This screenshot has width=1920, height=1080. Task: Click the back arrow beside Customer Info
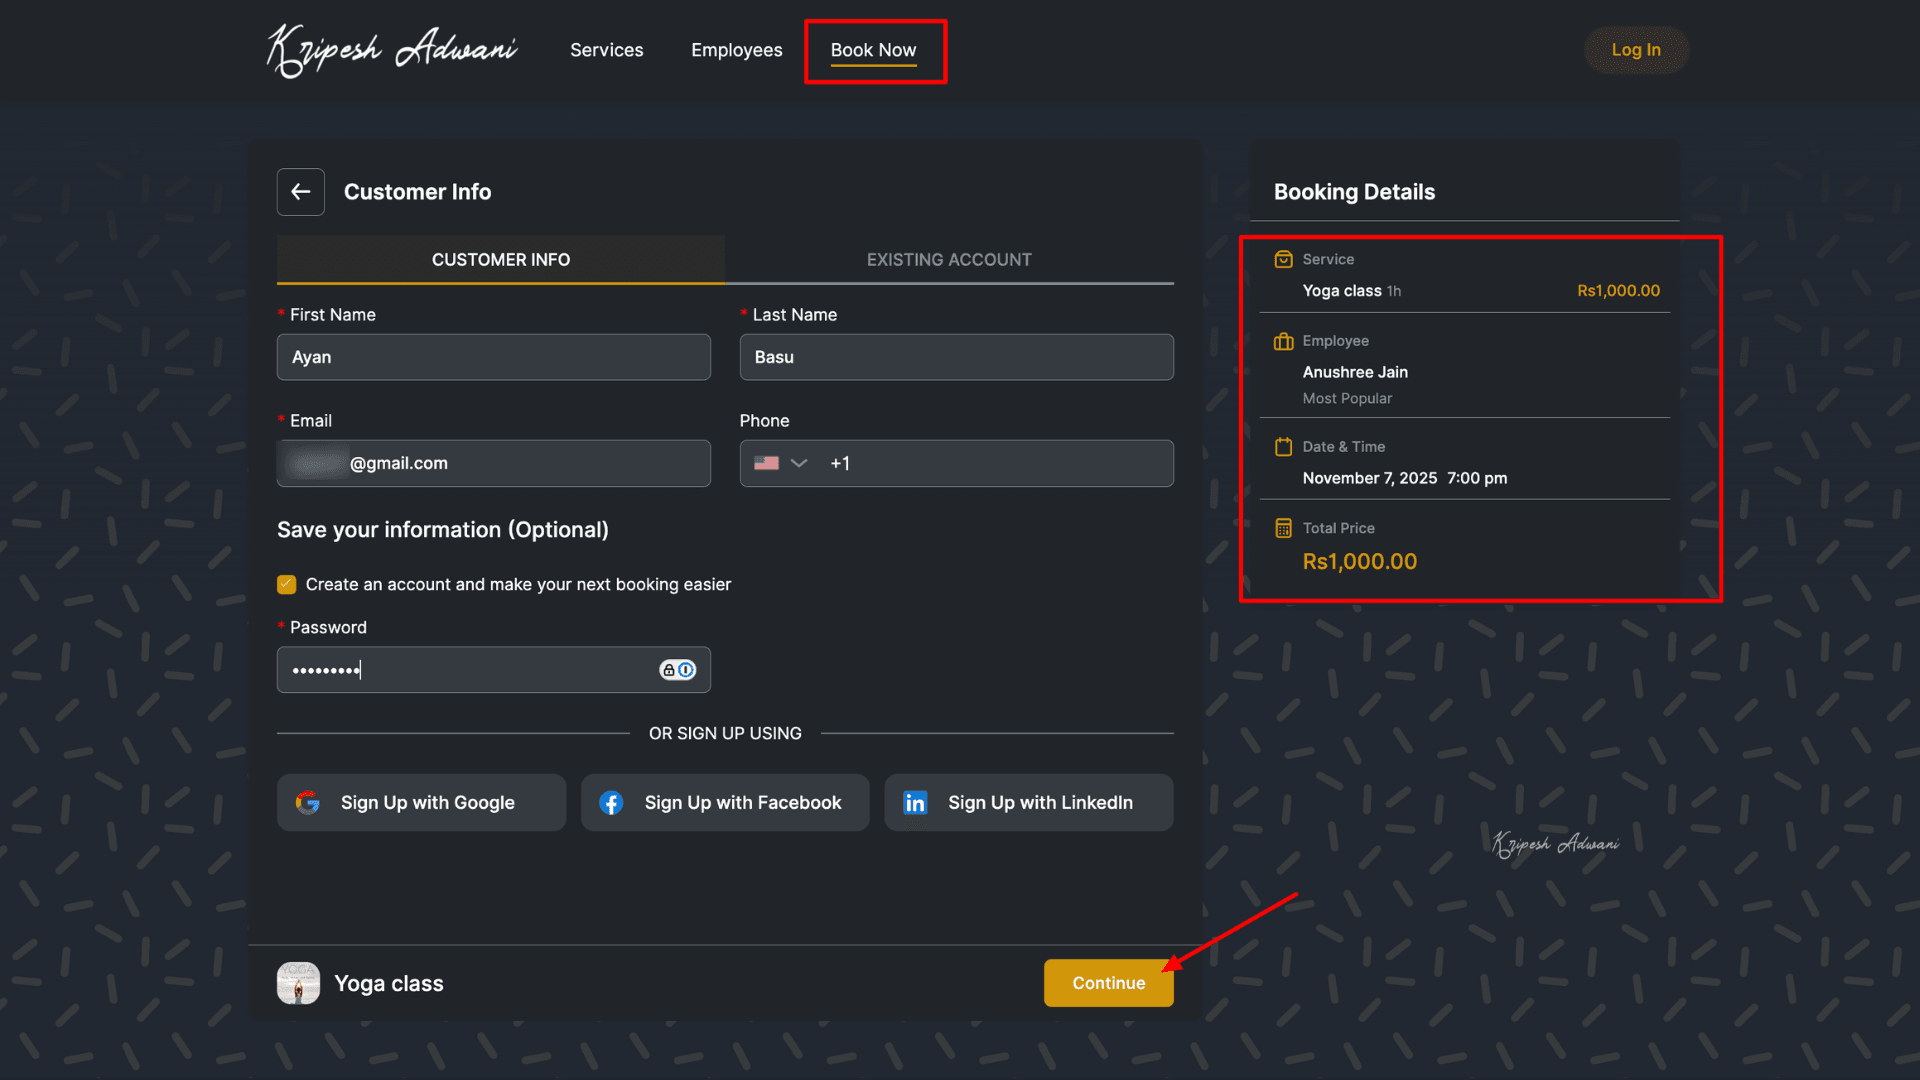[x=300, y=192]
